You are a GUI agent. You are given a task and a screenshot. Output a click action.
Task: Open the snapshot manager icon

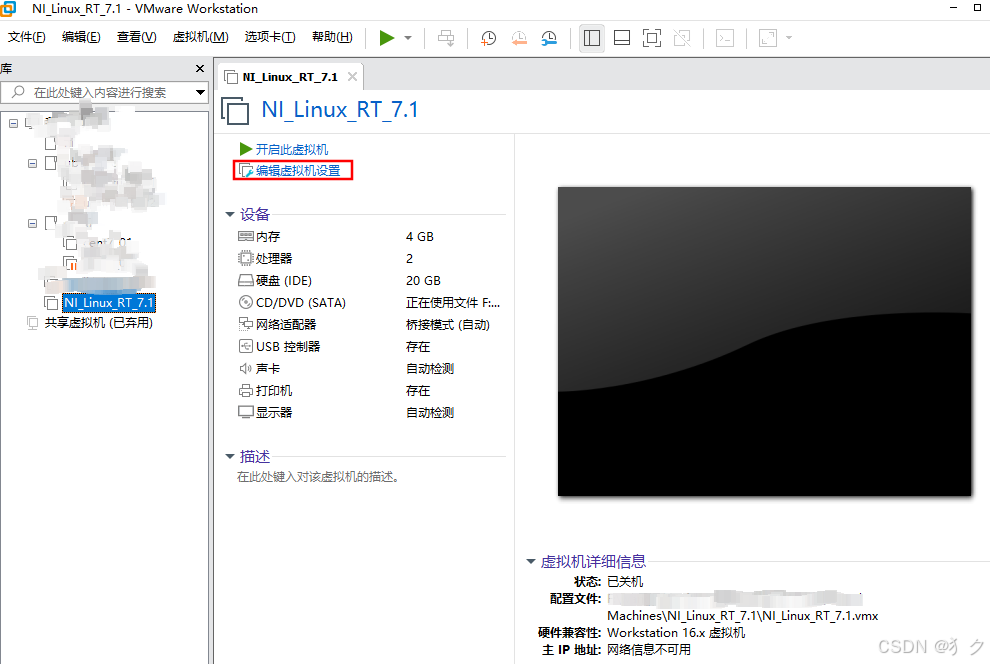pyautogui.click(x=549, y=38)
